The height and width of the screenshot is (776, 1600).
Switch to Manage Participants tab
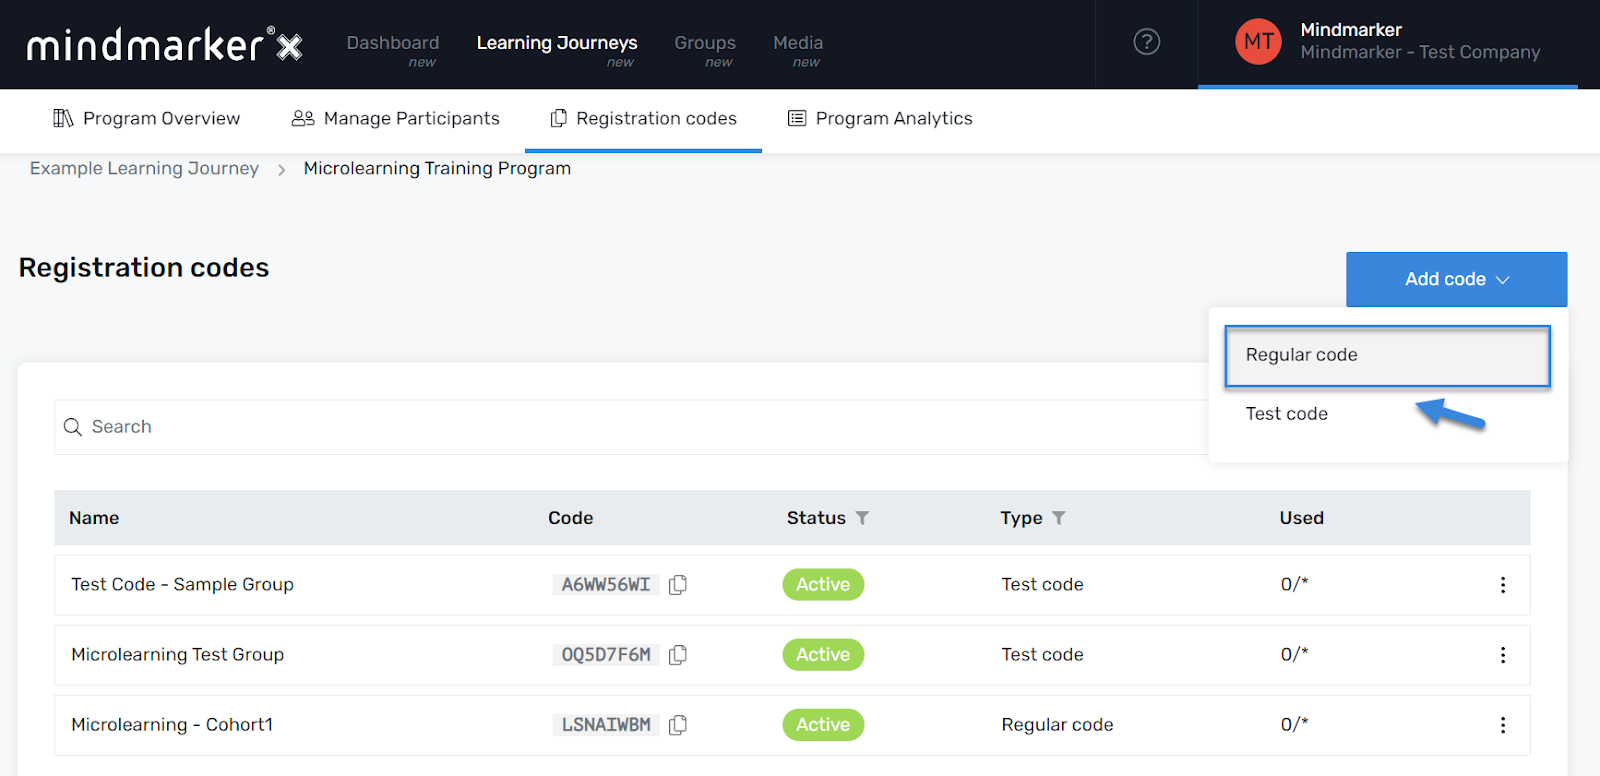pos(396,118)
